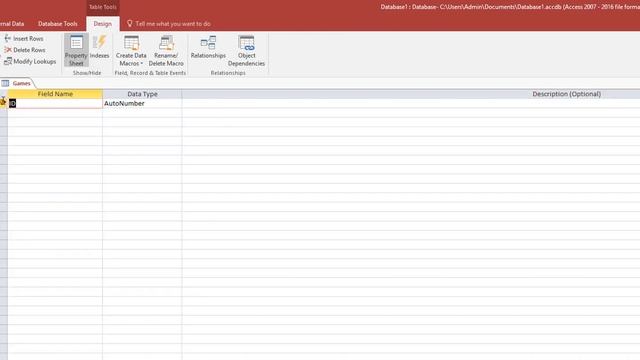Click the Insert Rows label

[28, 38]
